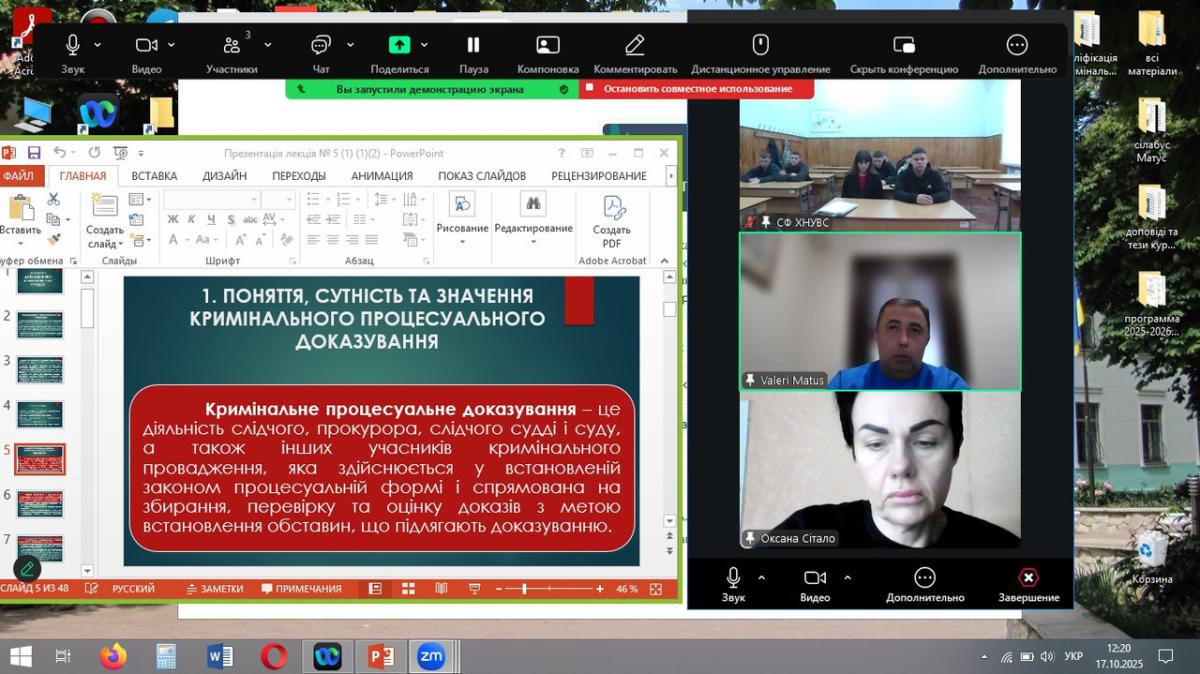Select slide 7 thumbnail
Image resolution: width=1200 pixels, height=674 pixels.
tap(40, 548)
